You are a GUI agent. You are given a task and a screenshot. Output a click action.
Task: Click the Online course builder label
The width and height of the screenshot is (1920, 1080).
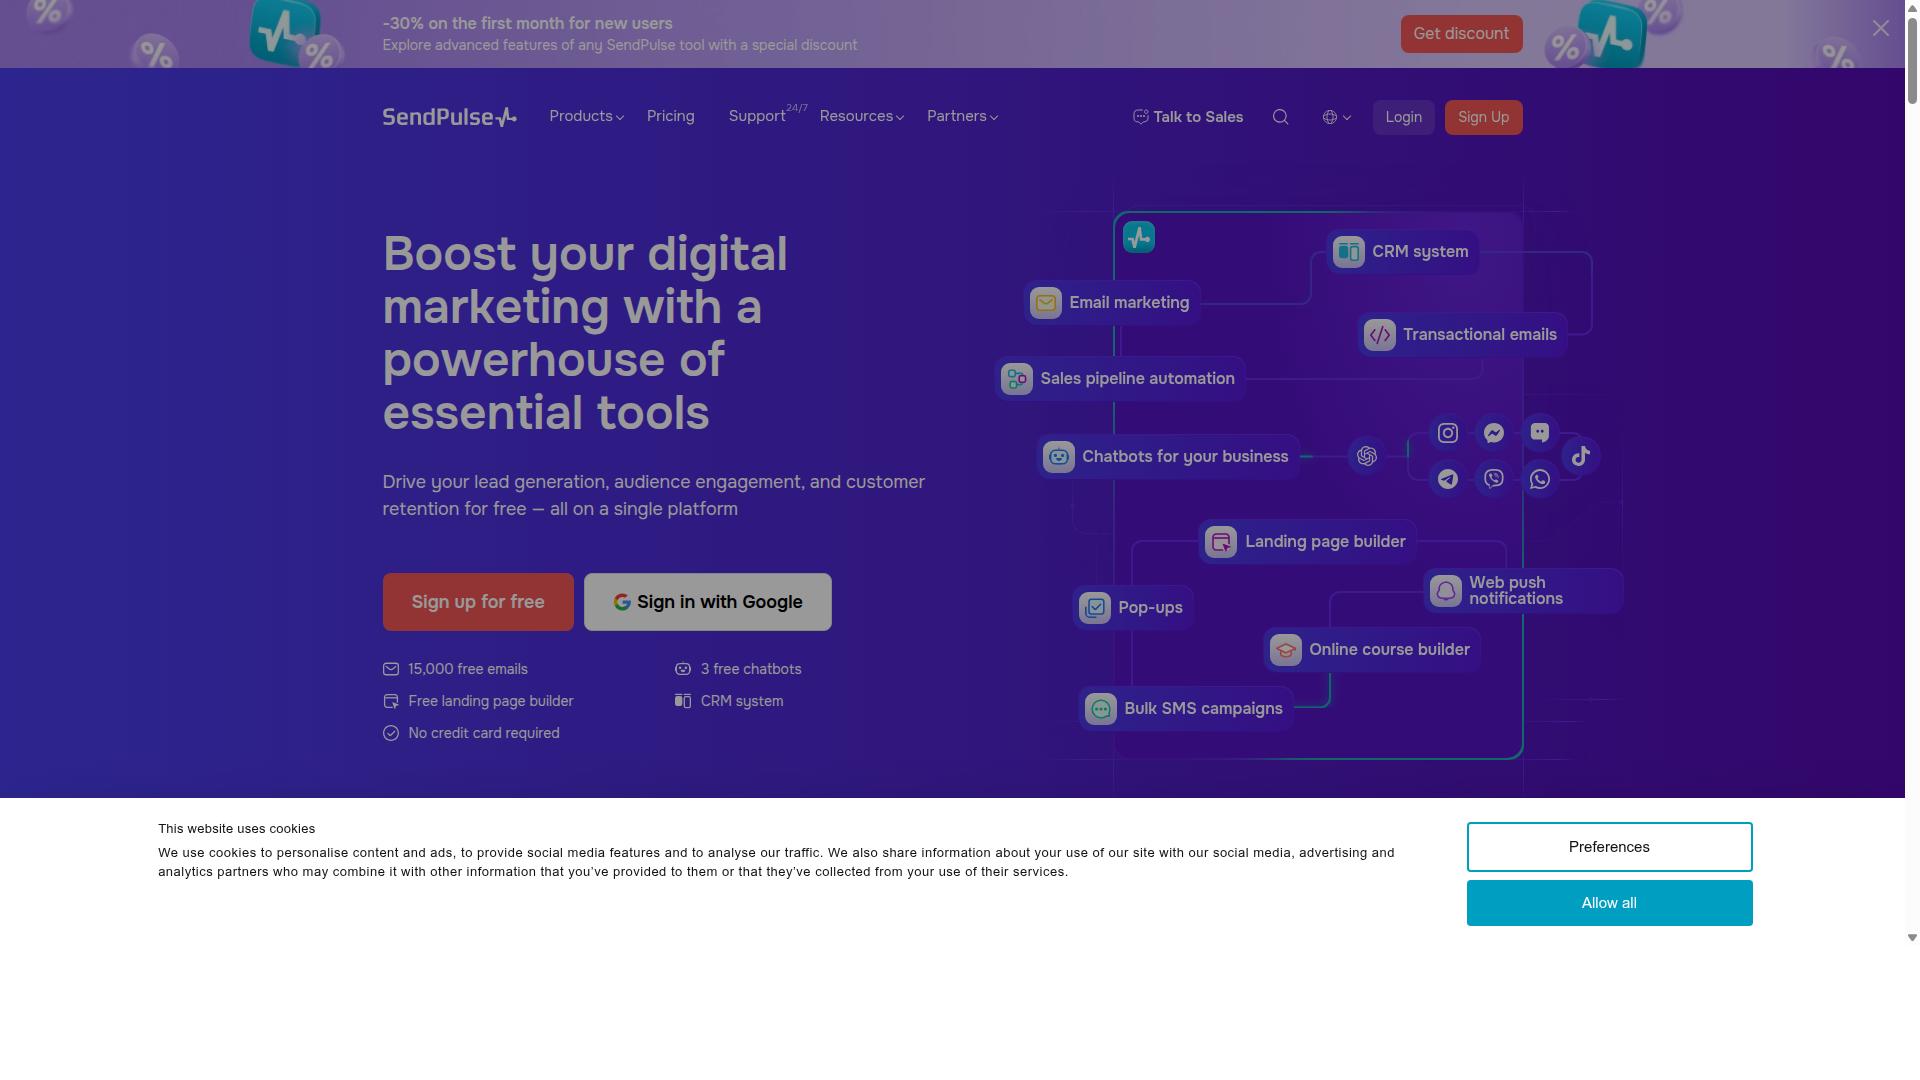tap(1389, 650)
